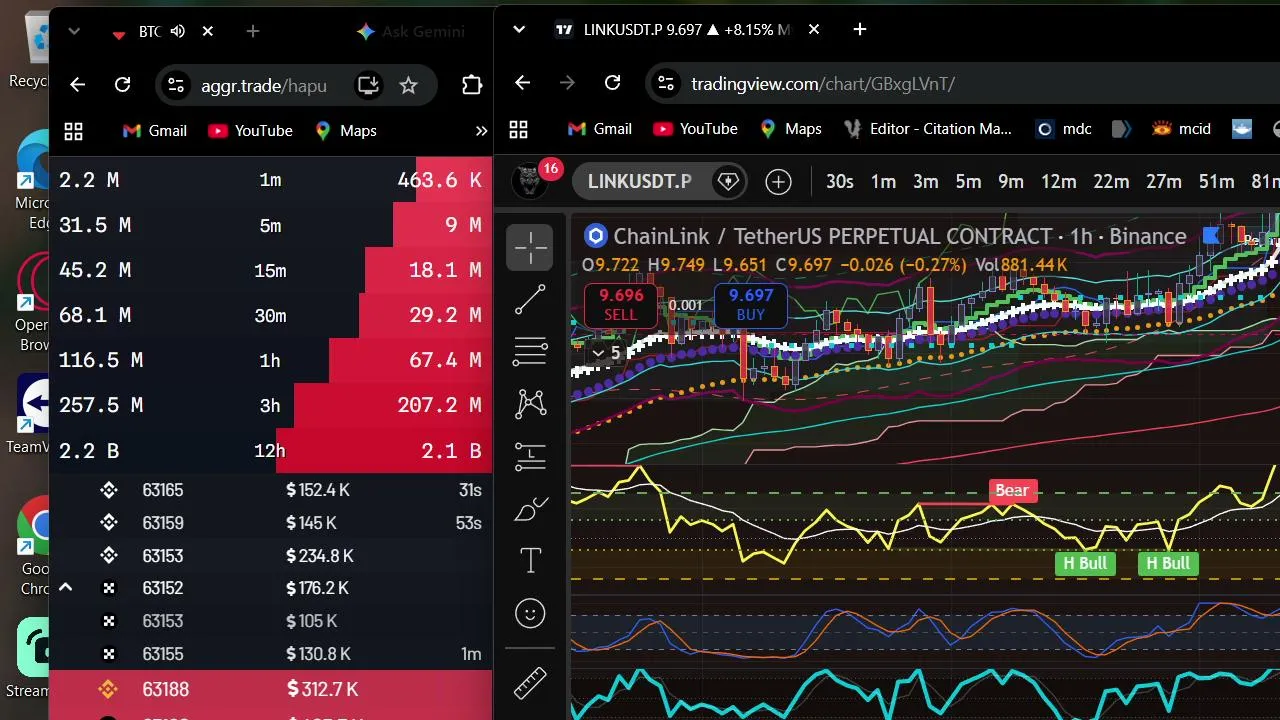The image size is (1280, 720).
Task: Reload the TradingView page
Action: pos(613,83)
